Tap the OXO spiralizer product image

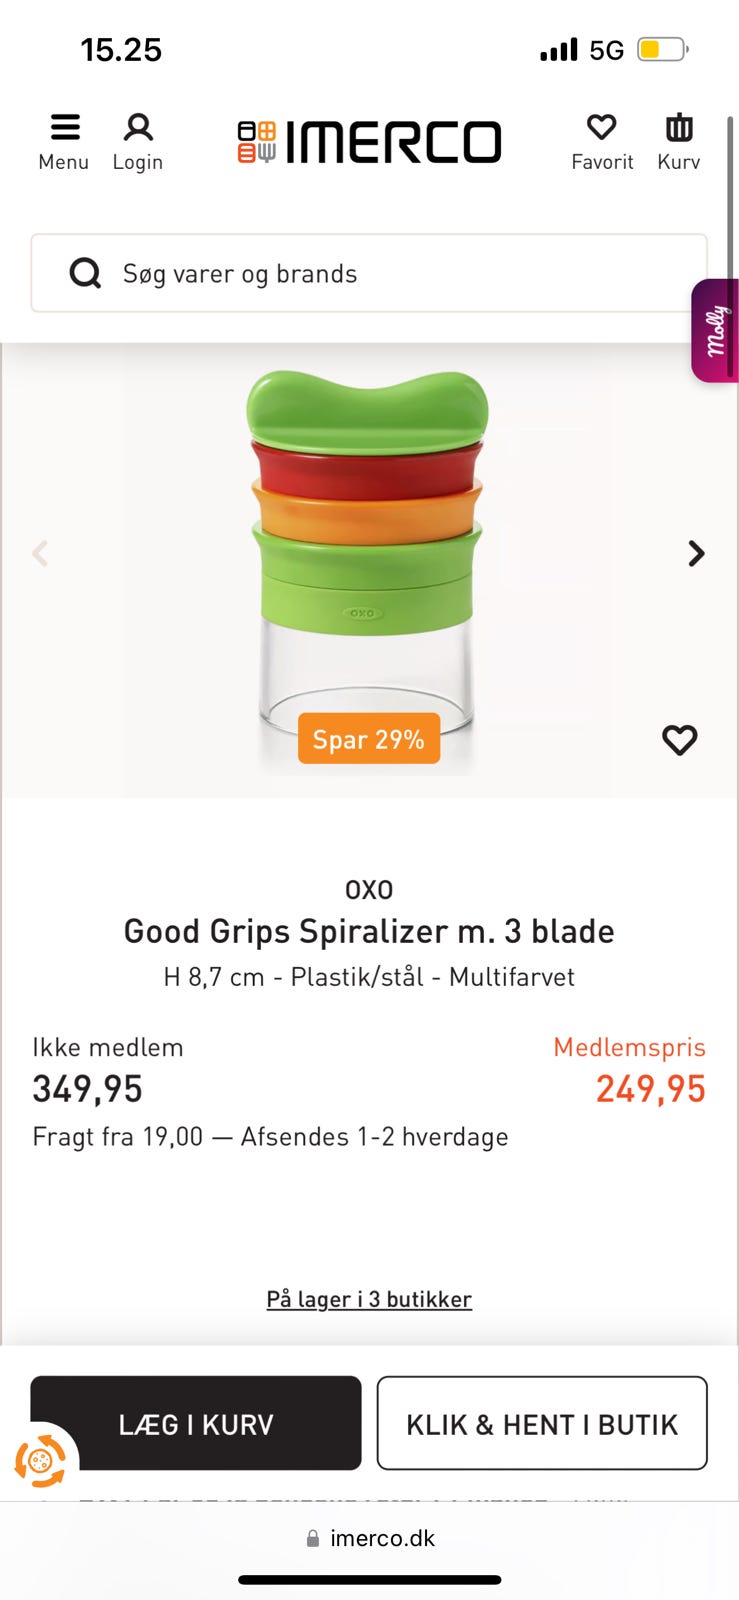[x=368, y=560]
